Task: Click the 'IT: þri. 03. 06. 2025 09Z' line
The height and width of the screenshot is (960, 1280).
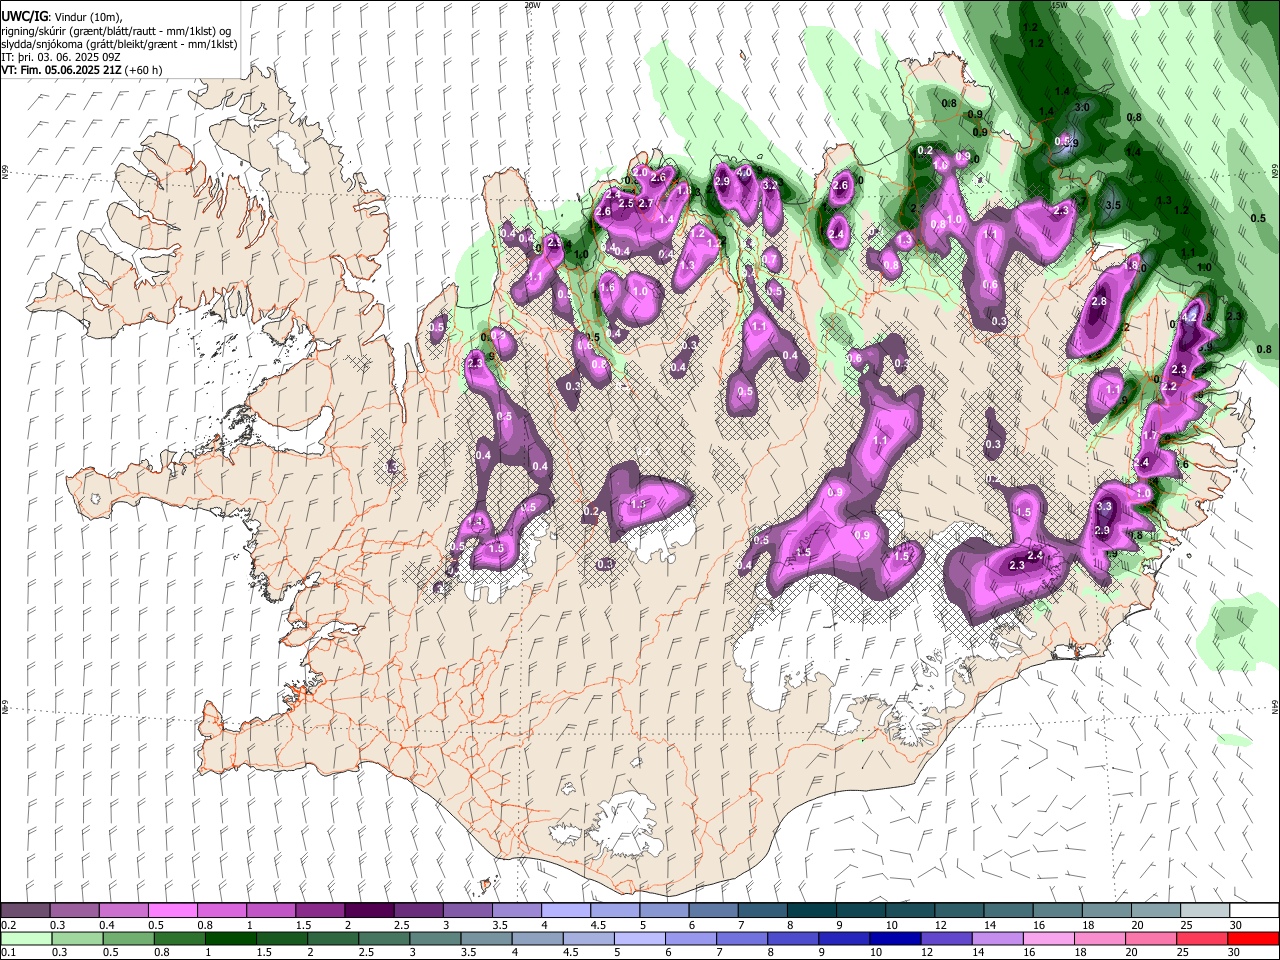Action: [59, 57]
